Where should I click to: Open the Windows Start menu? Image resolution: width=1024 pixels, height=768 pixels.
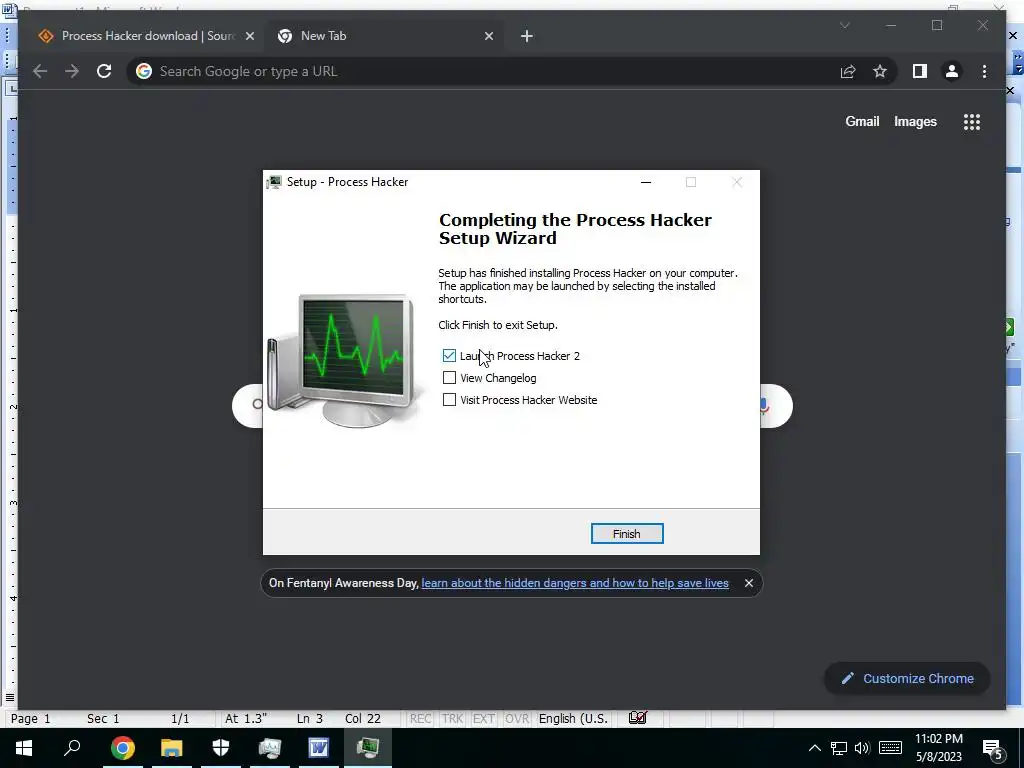click(24, 748)
